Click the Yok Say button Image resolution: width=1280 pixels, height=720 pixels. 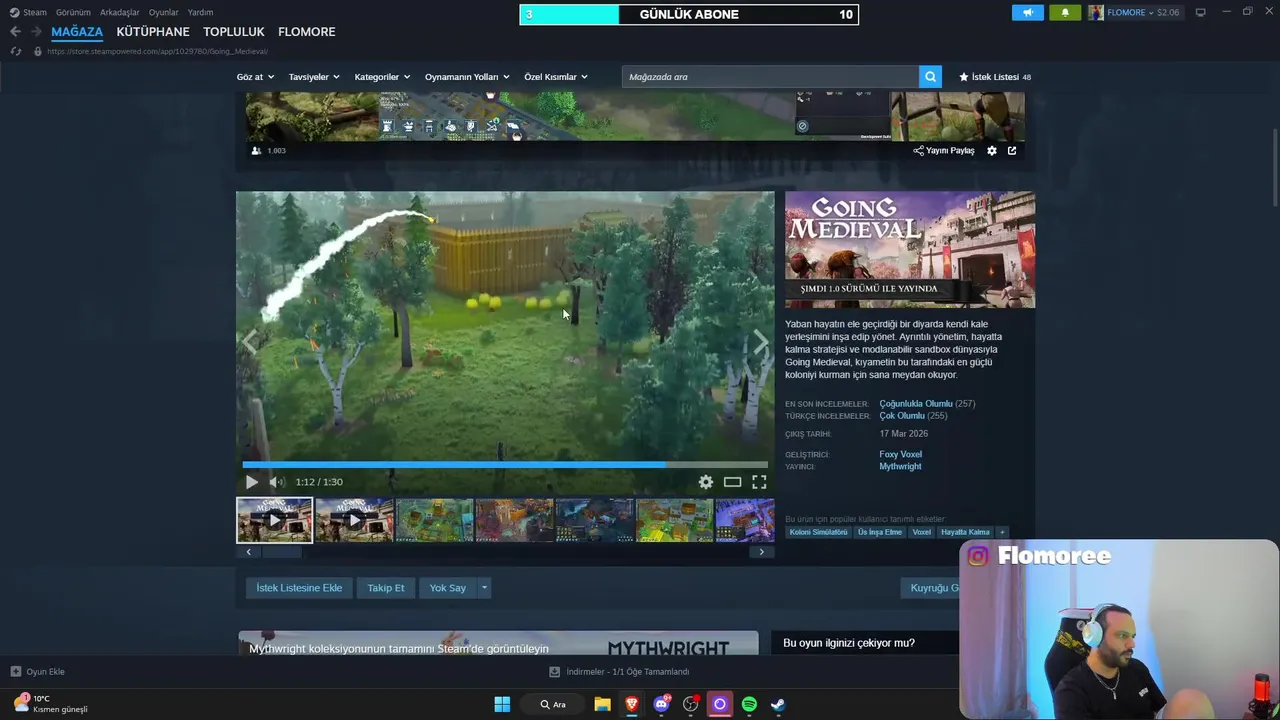coord(448,588)
